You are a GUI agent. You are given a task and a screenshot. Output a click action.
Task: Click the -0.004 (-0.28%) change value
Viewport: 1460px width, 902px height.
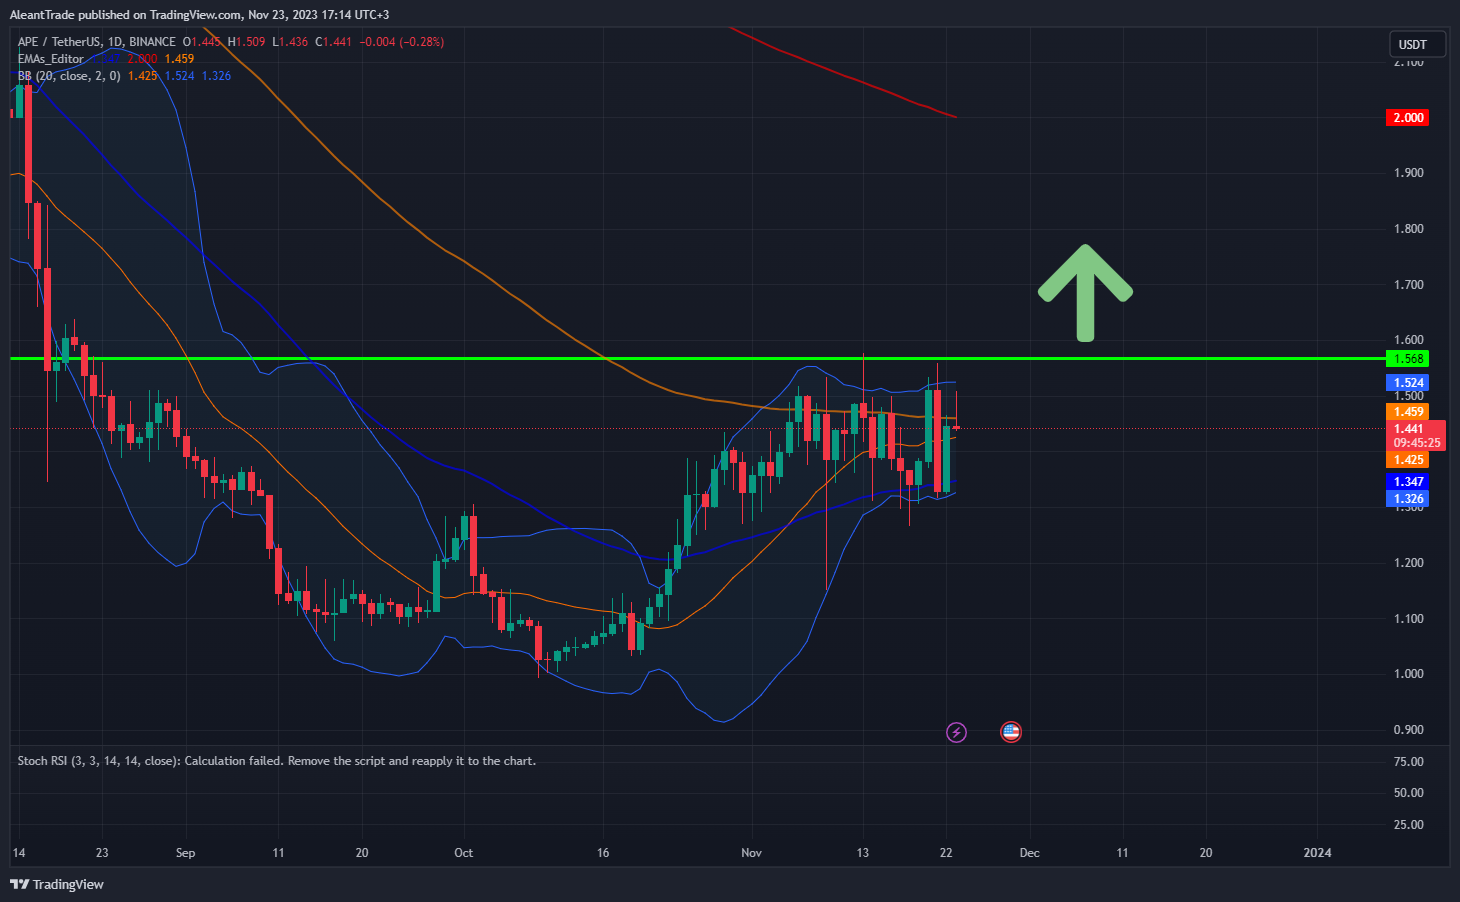(402, 42)
